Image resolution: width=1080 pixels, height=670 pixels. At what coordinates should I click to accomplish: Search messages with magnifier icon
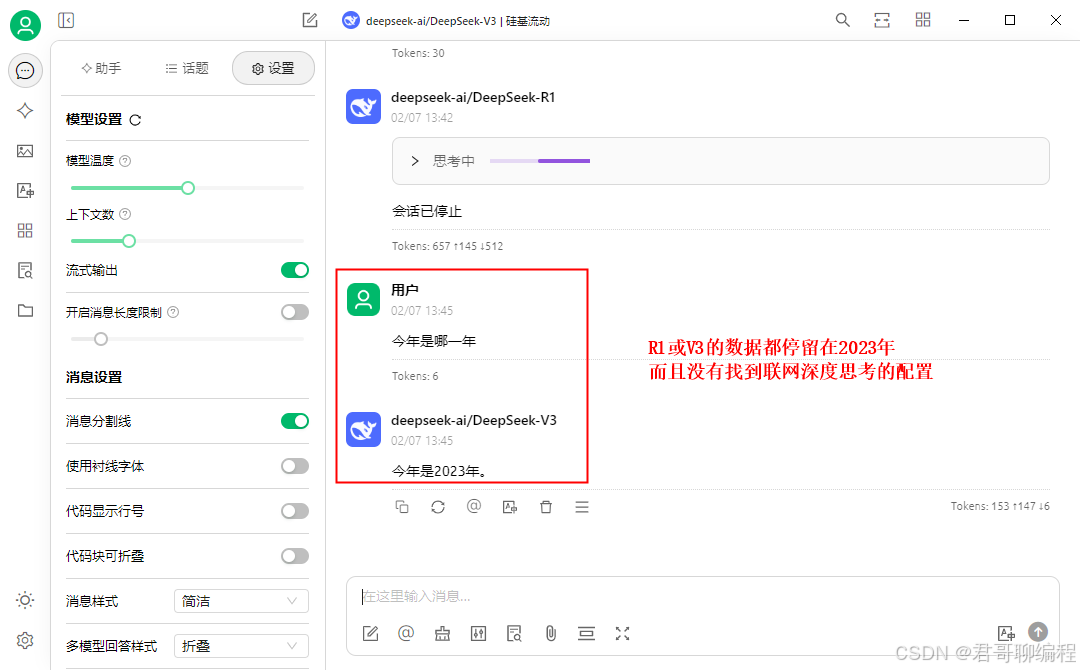click(x=842, y=20)
